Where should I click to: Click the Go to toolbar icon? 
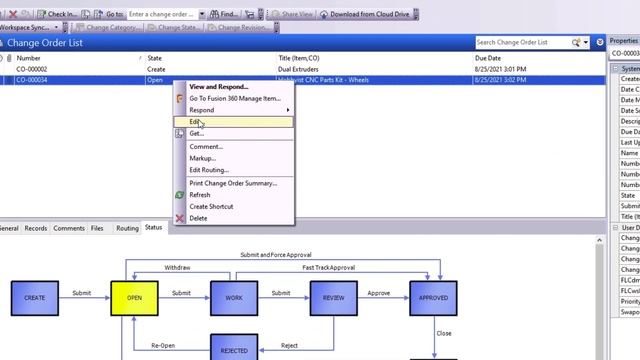coord(98,14)
